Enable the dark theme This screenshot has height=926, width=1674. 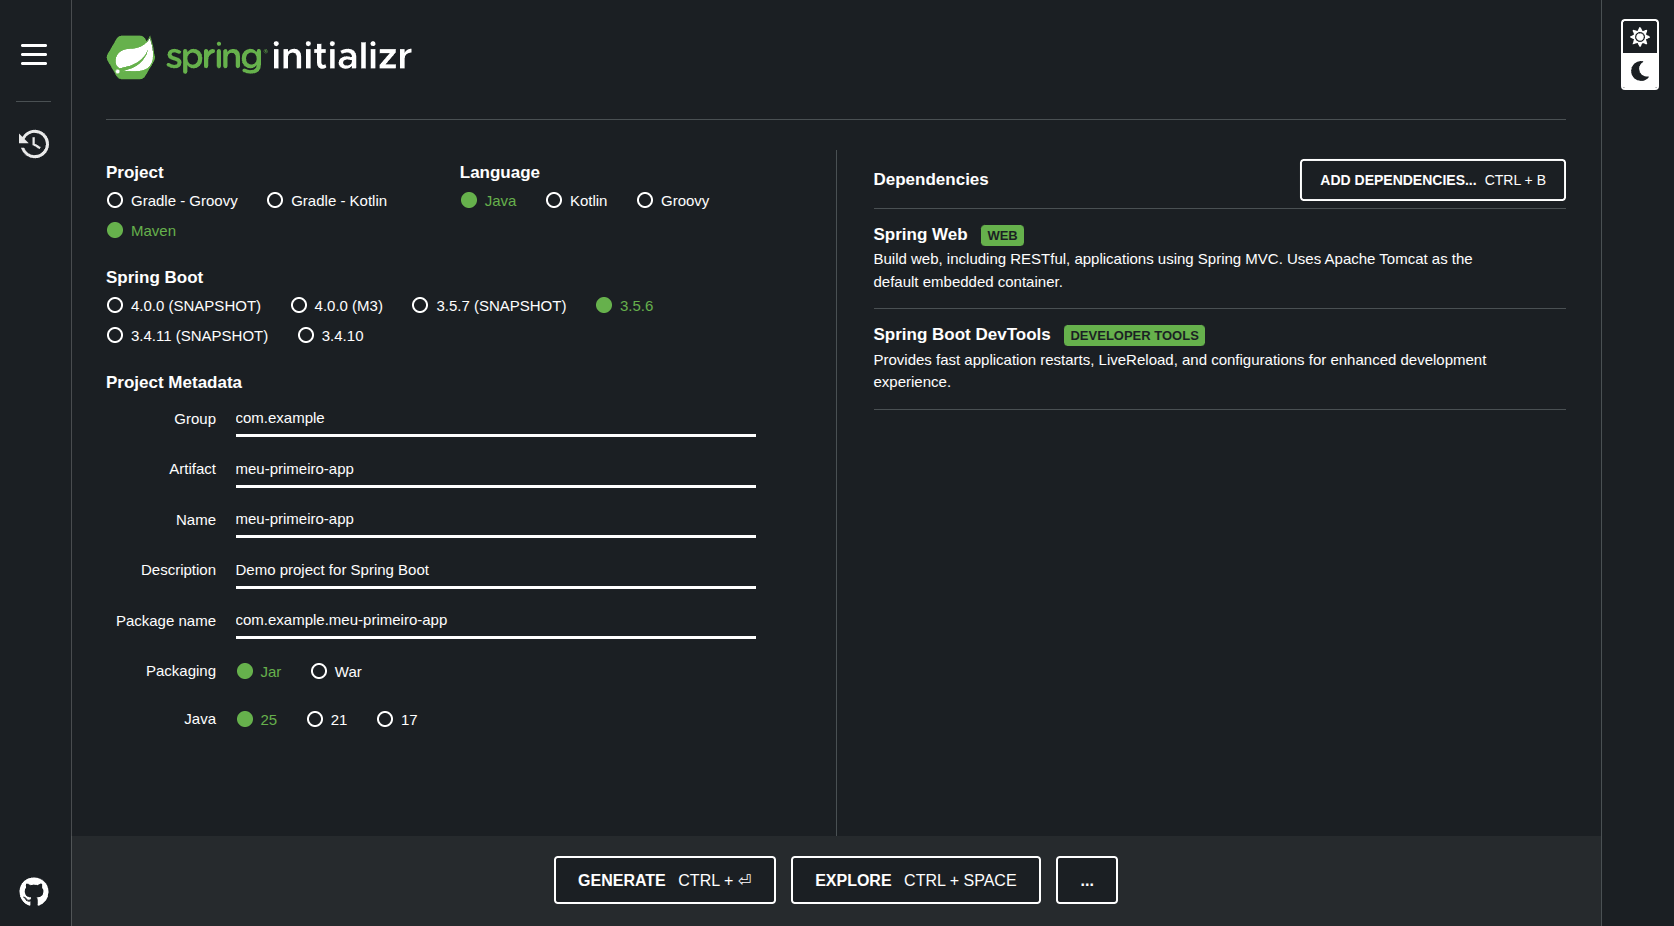coord(1639,71)
